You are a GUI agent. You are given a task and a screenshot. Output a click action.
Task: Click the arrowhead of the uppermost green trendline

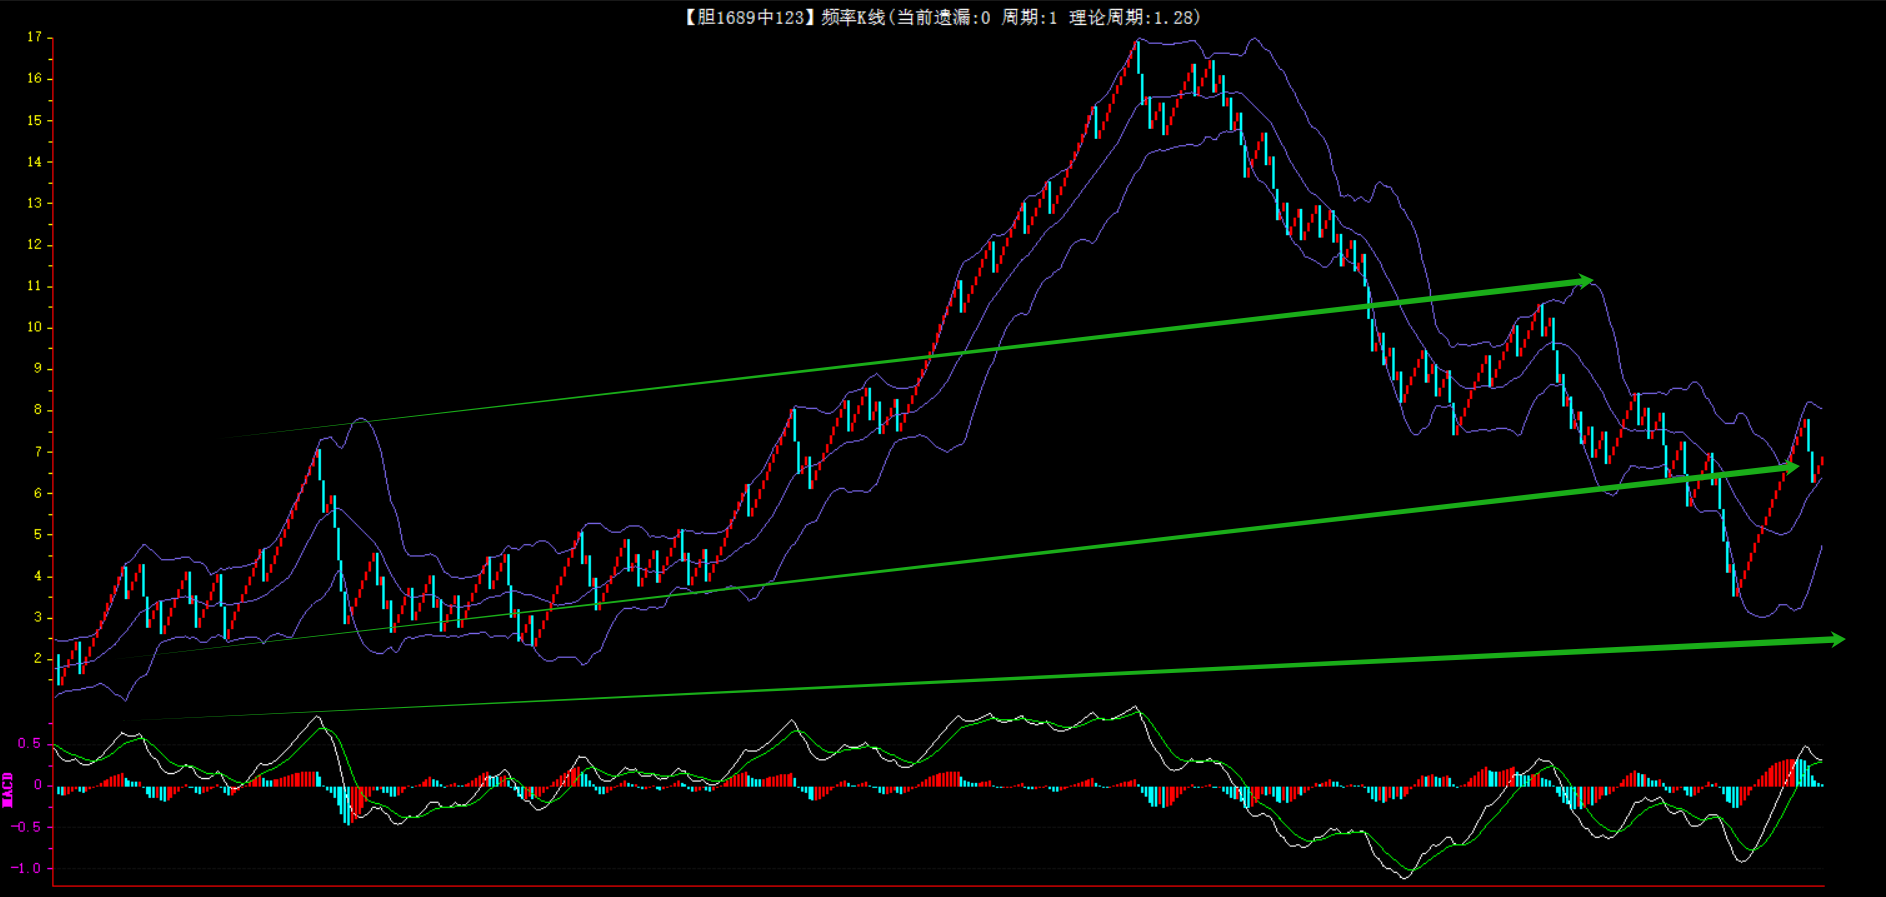point(1585,281)
